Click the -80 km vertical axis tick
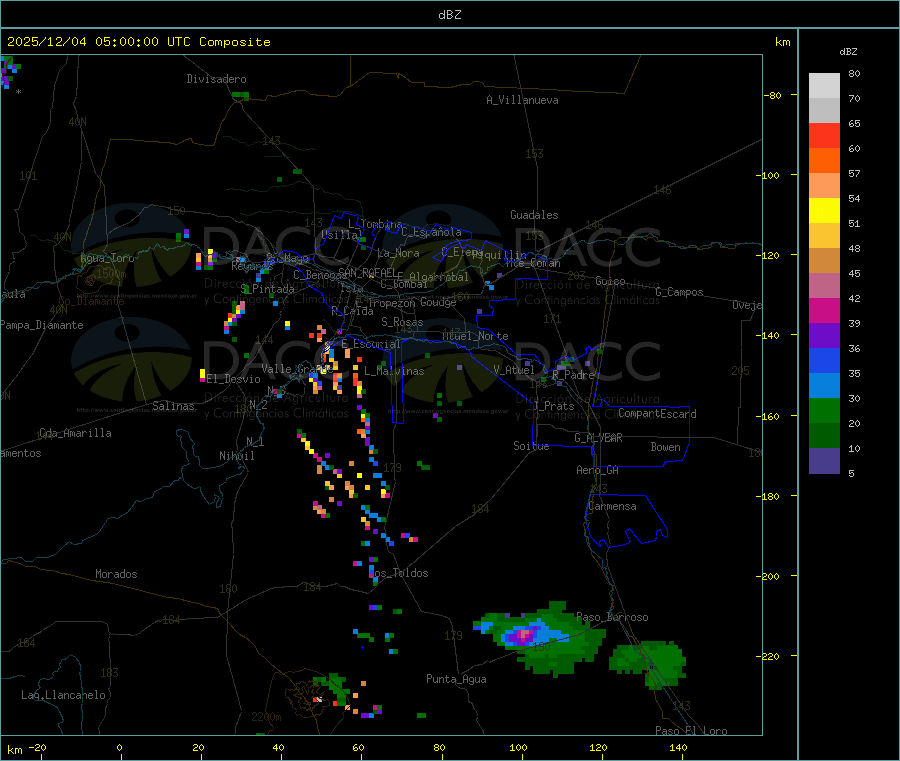 pos(773,95)
